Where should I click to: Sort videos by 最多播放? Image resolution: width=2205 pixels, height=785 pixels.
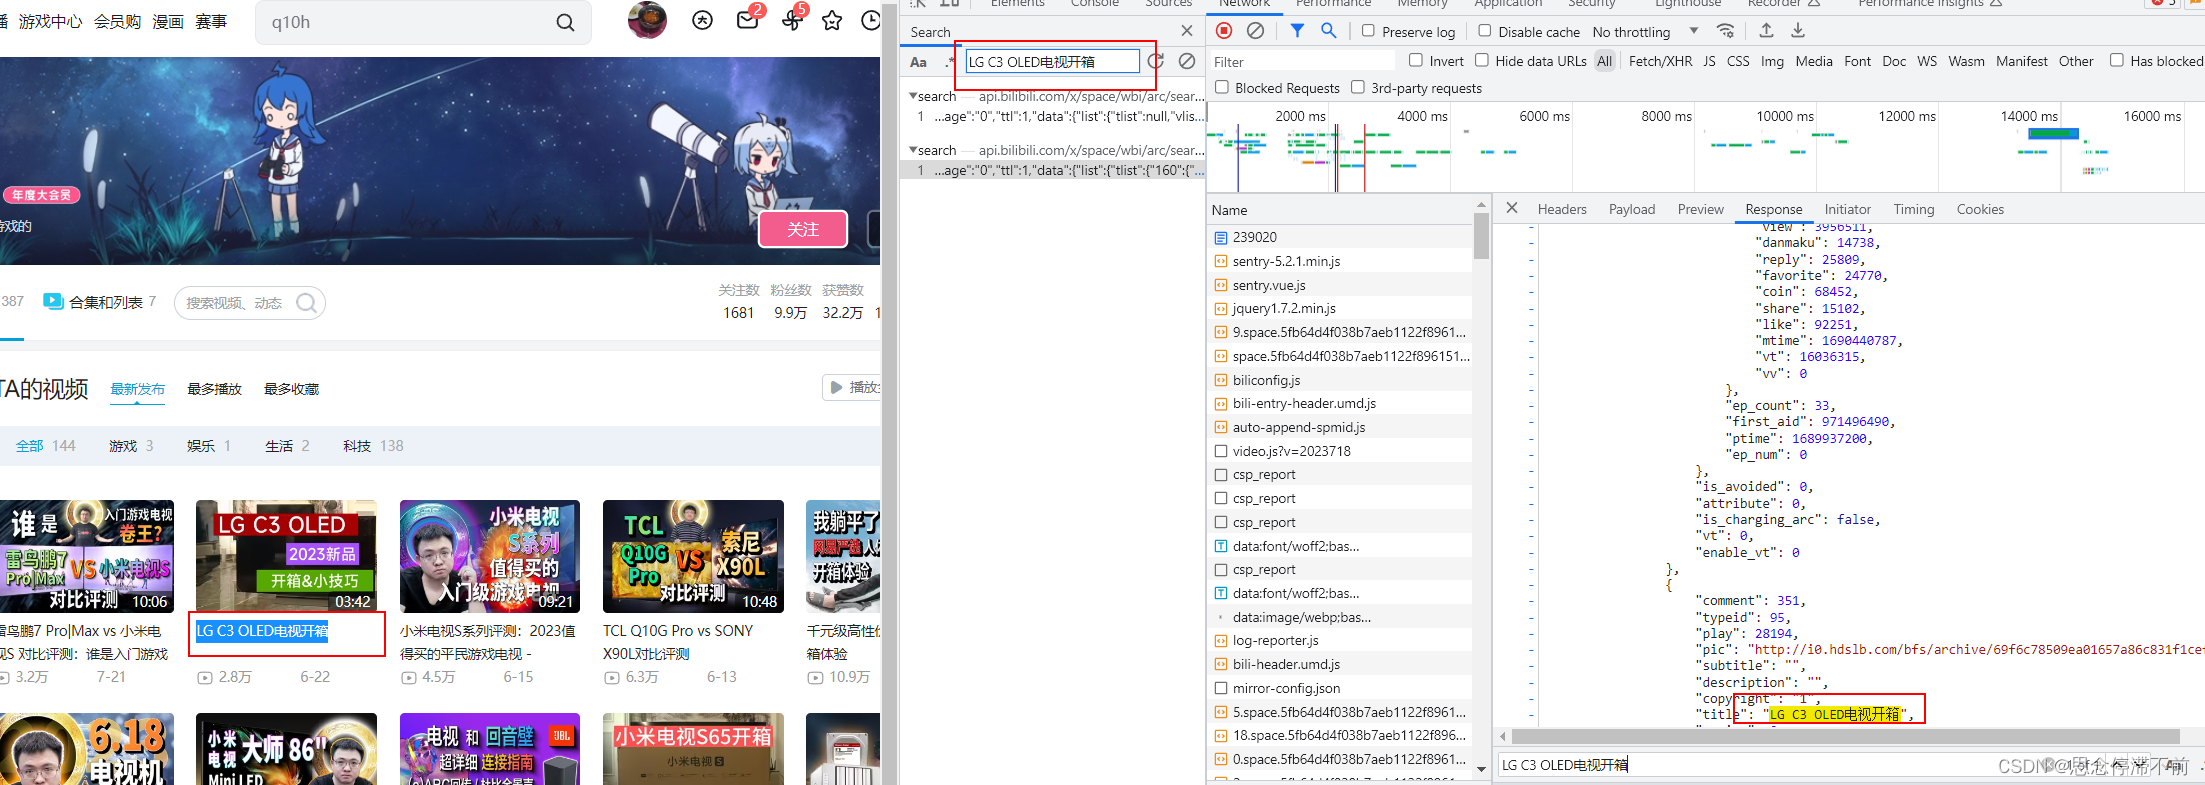(215, 389)
